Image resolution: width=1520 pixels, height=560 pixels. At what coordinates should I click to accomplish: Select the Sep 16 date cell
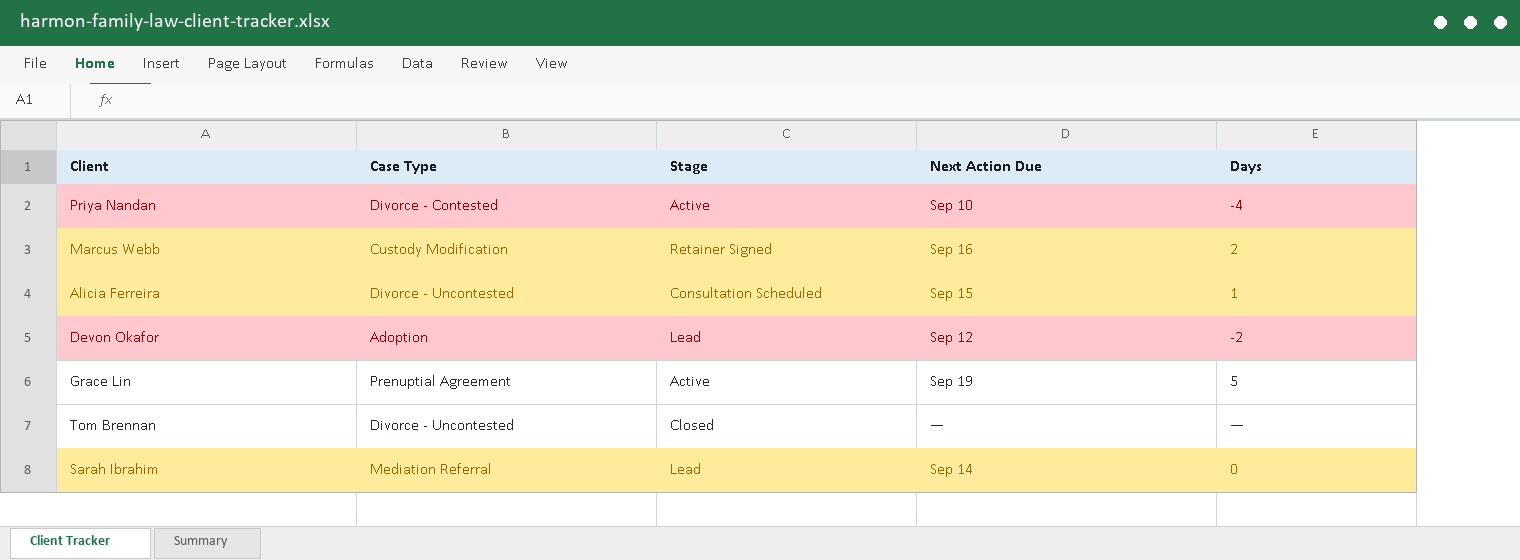(1066, 250)
